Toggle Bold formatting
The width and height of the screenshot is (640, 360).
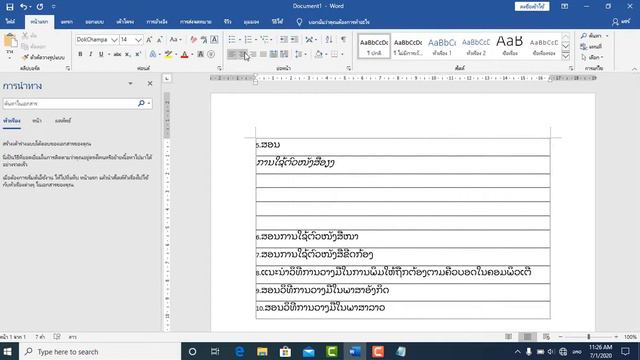point(80,54)
